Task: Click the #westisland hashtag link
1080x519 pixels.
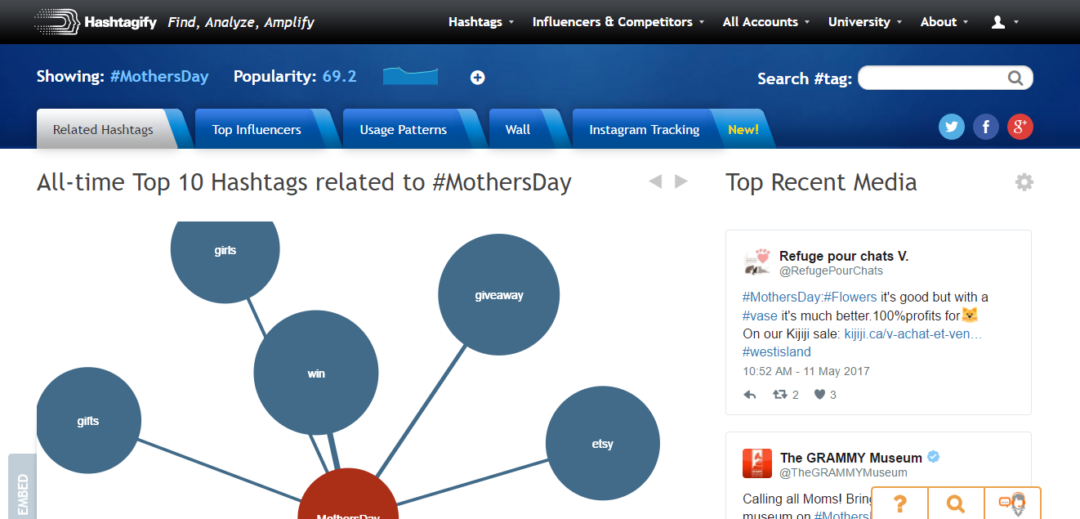Action: pos(777,352)
